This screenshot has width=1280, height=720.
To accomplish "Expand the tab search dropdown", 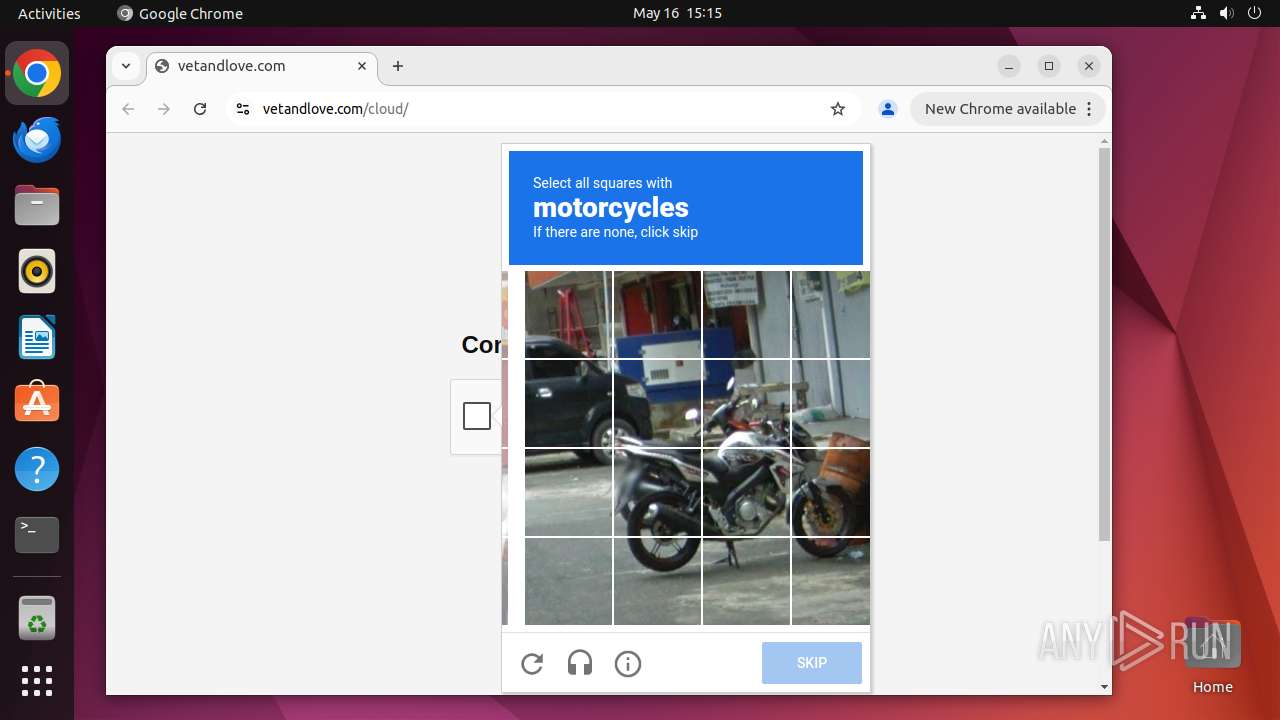I will (x=125, y=66).
